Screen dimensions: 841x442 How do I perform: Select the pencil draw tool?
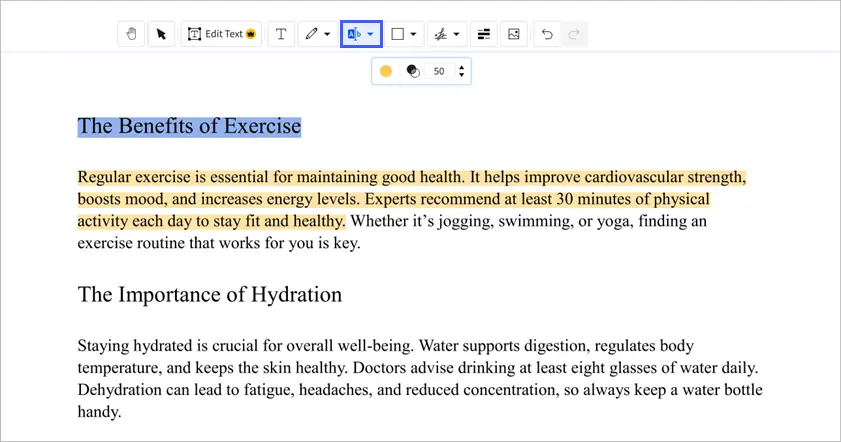tap(311, 34)
